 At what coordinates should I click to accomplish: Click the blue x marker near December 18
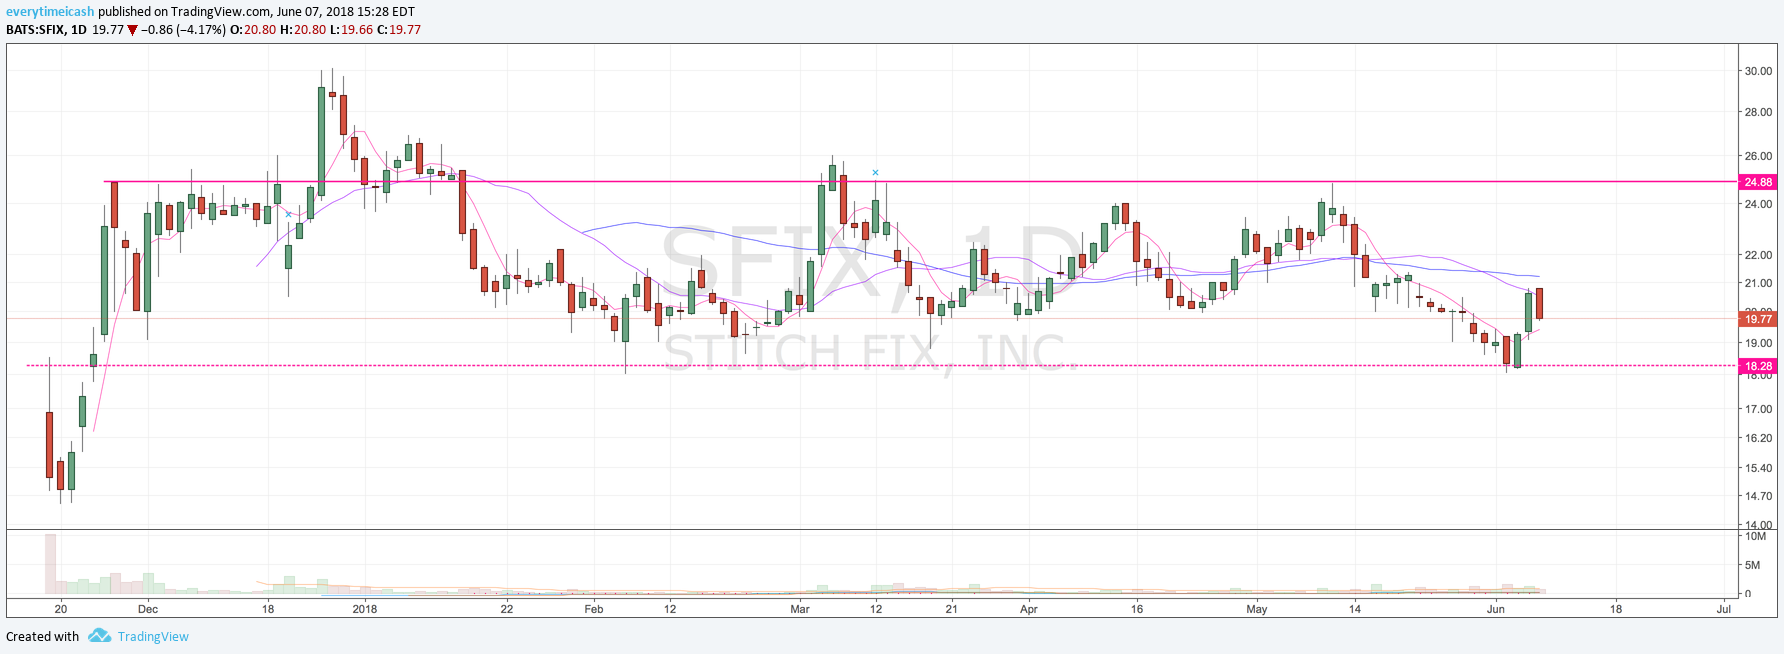tap(288, 214)
